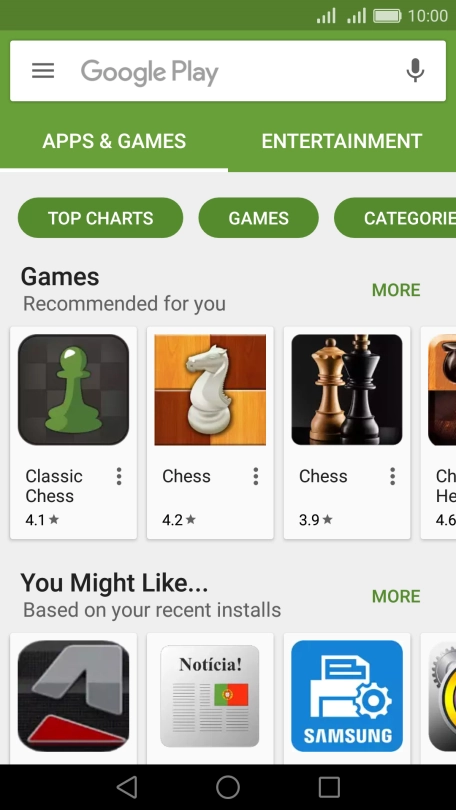Focus the Google Play search field
The height and width of the screenshot is (810, 456).
pos(228,71)
